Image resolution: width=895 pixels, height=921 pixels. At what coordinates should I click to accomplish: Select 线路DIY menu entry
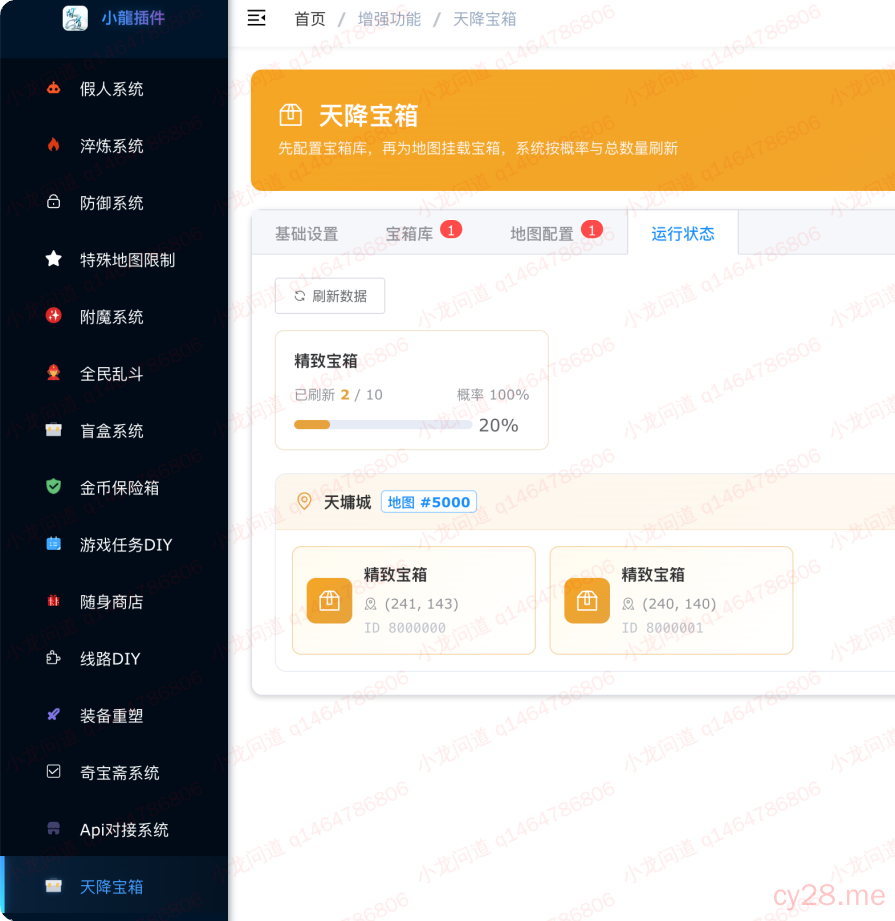[x=114, y=658]
